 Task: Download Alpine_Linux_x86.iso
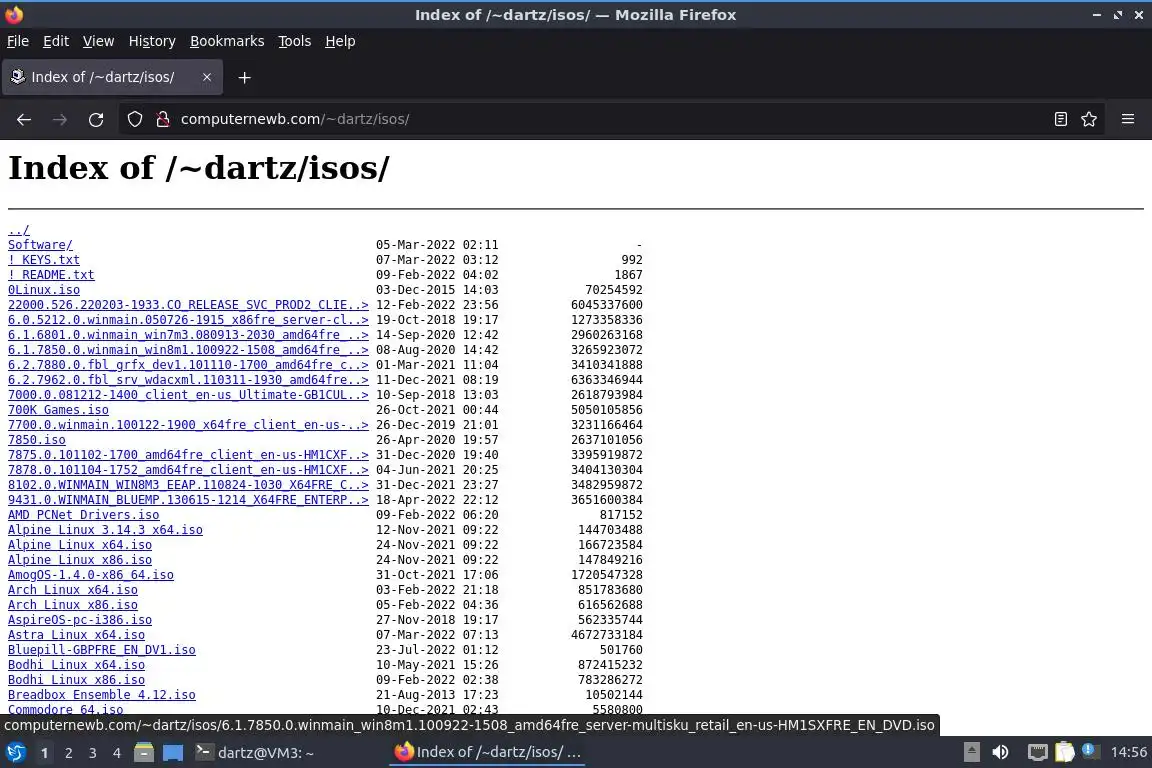[80, 560]
